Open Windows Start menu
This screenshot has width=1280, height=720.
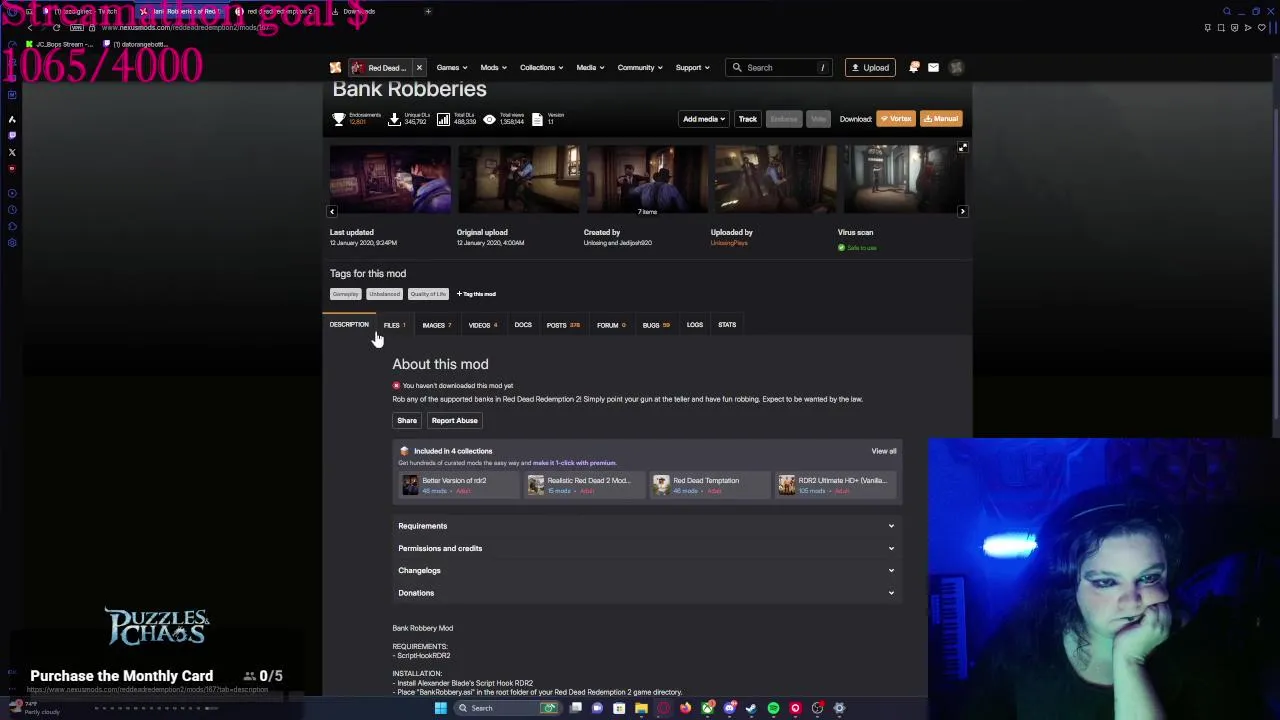click(440, 708)
